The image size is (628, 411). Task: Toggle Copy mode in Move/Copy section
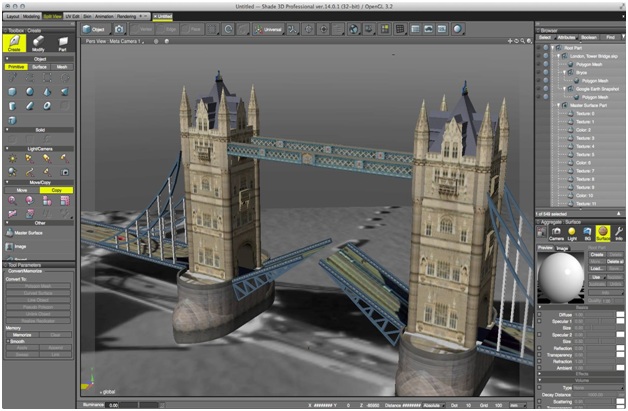pos(57,190)
